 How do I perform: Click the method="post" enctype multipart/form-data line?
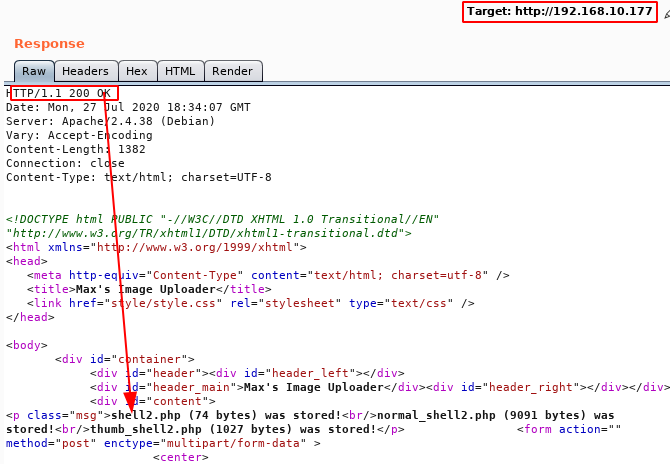(163, 443)
